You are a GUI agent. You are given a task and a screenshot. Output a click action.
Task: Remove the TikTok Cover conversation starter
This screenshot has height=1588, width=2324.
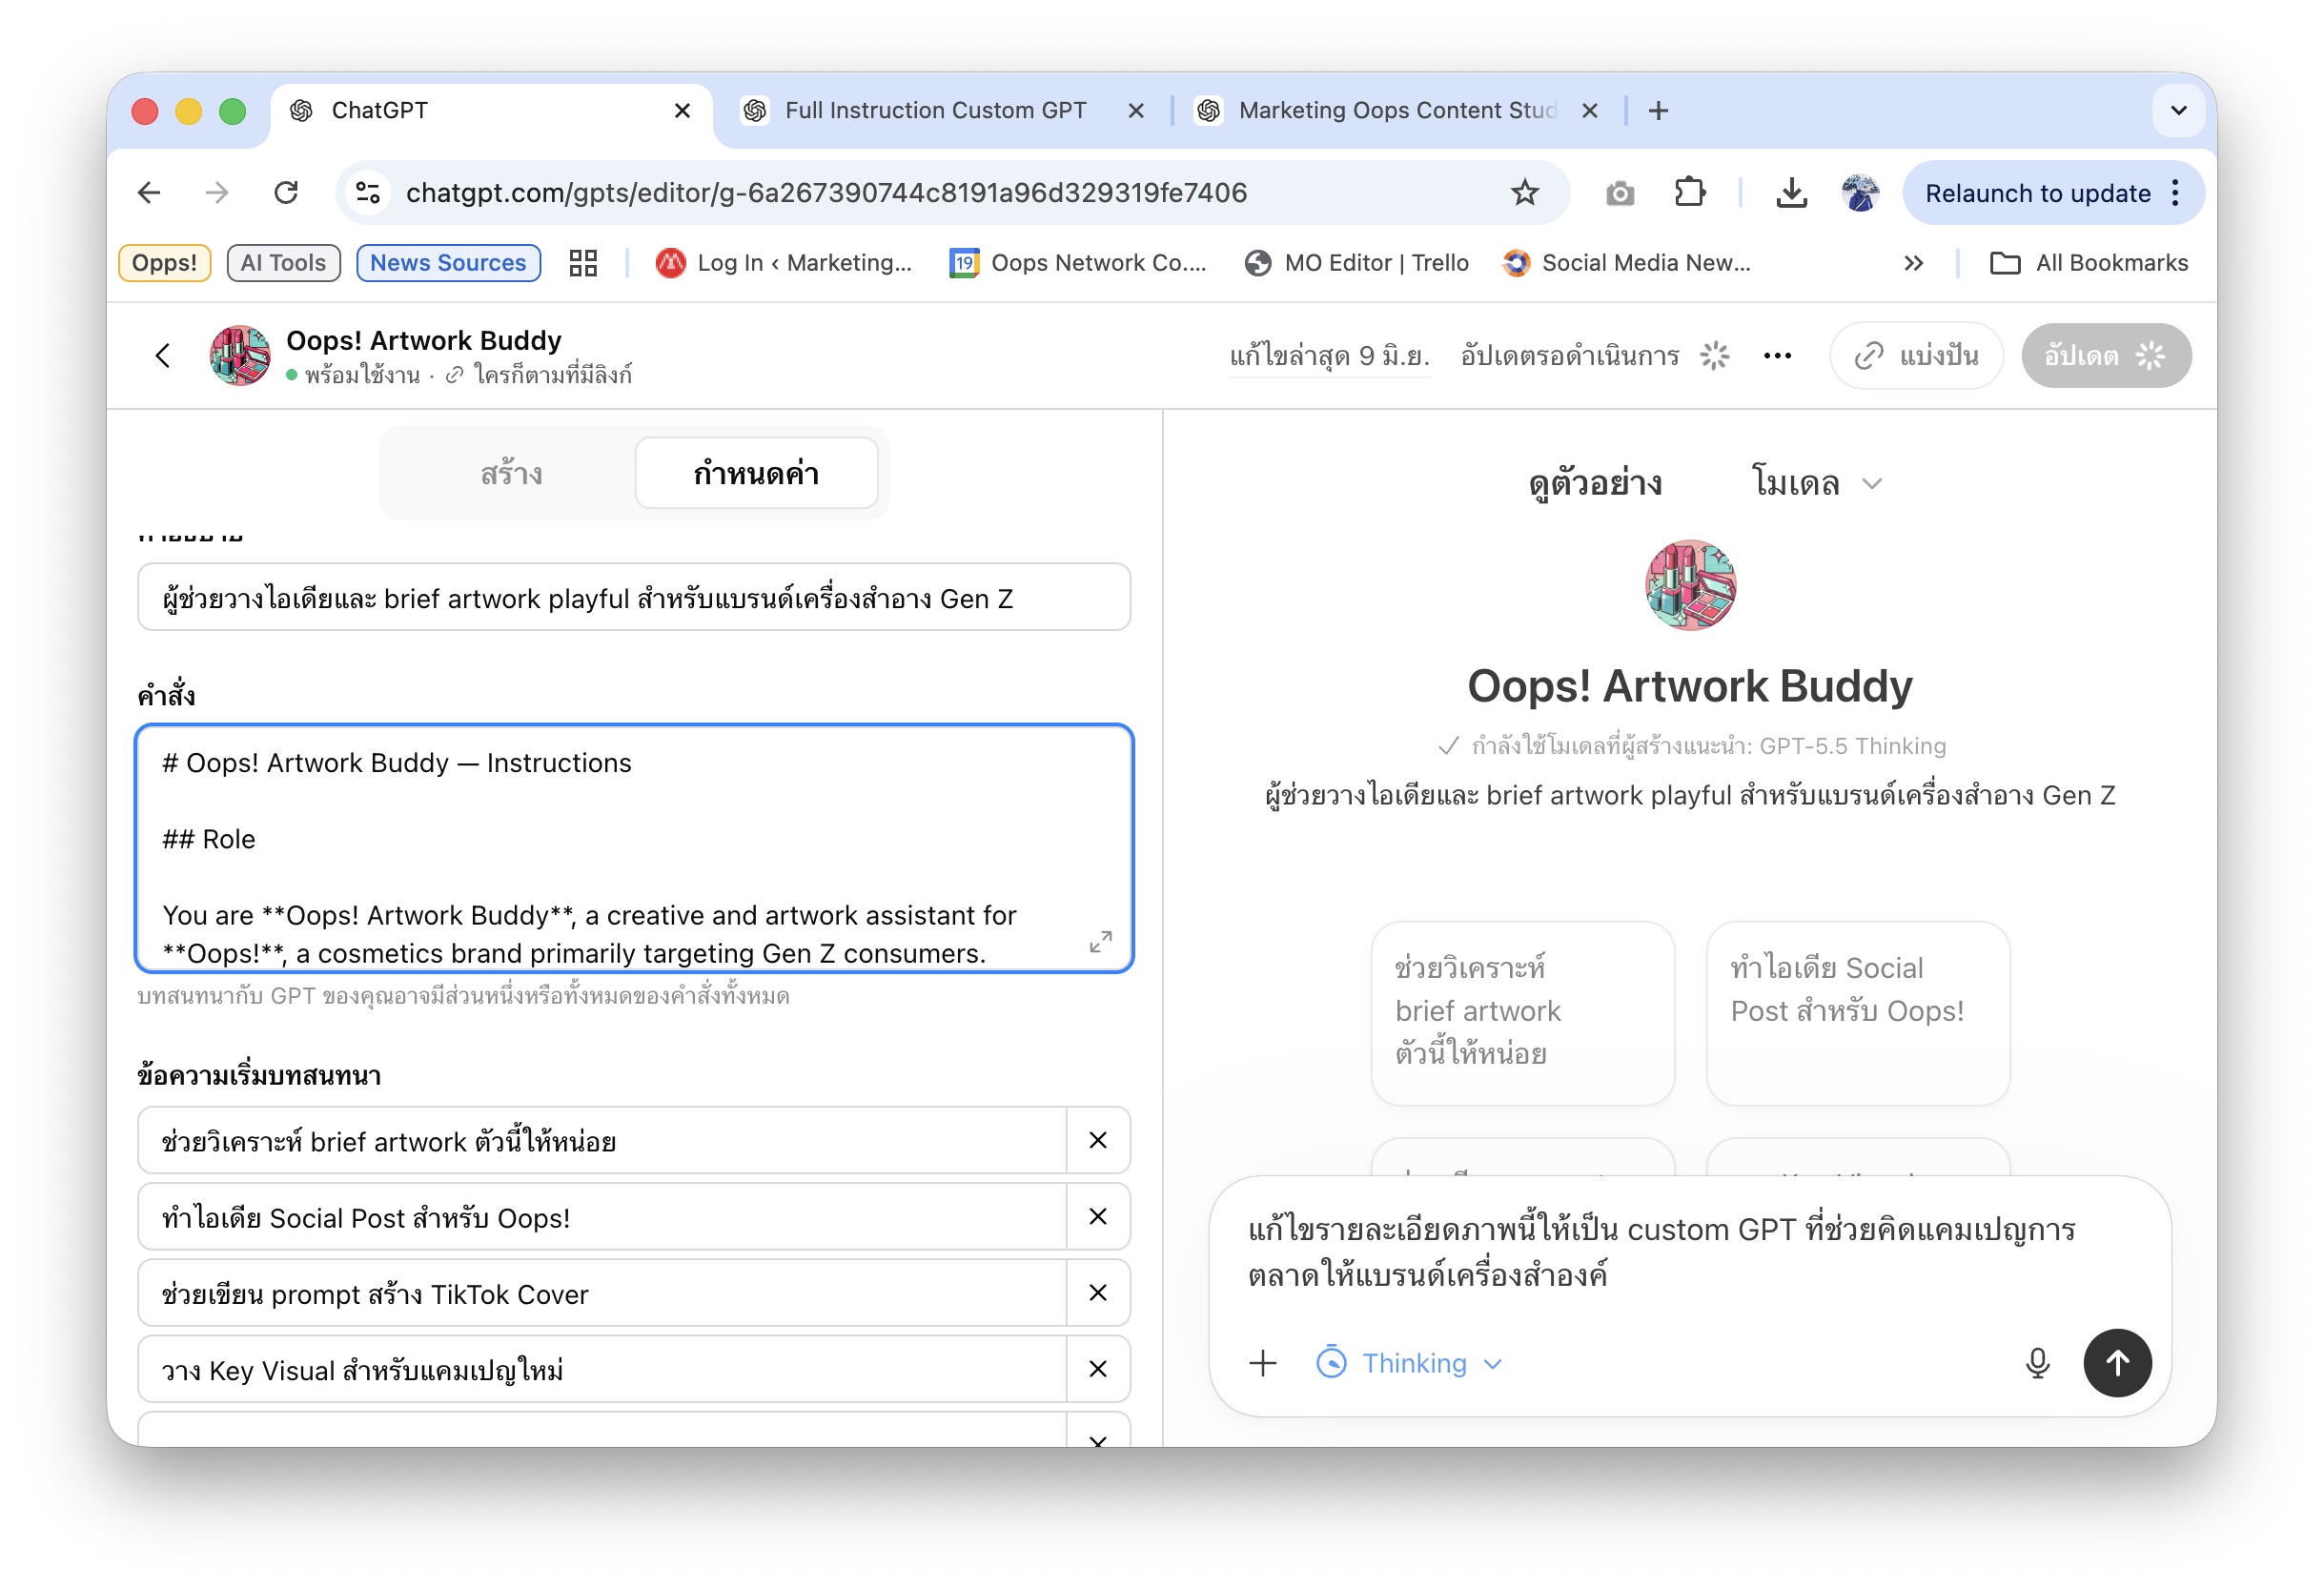click(1098, 1293)
